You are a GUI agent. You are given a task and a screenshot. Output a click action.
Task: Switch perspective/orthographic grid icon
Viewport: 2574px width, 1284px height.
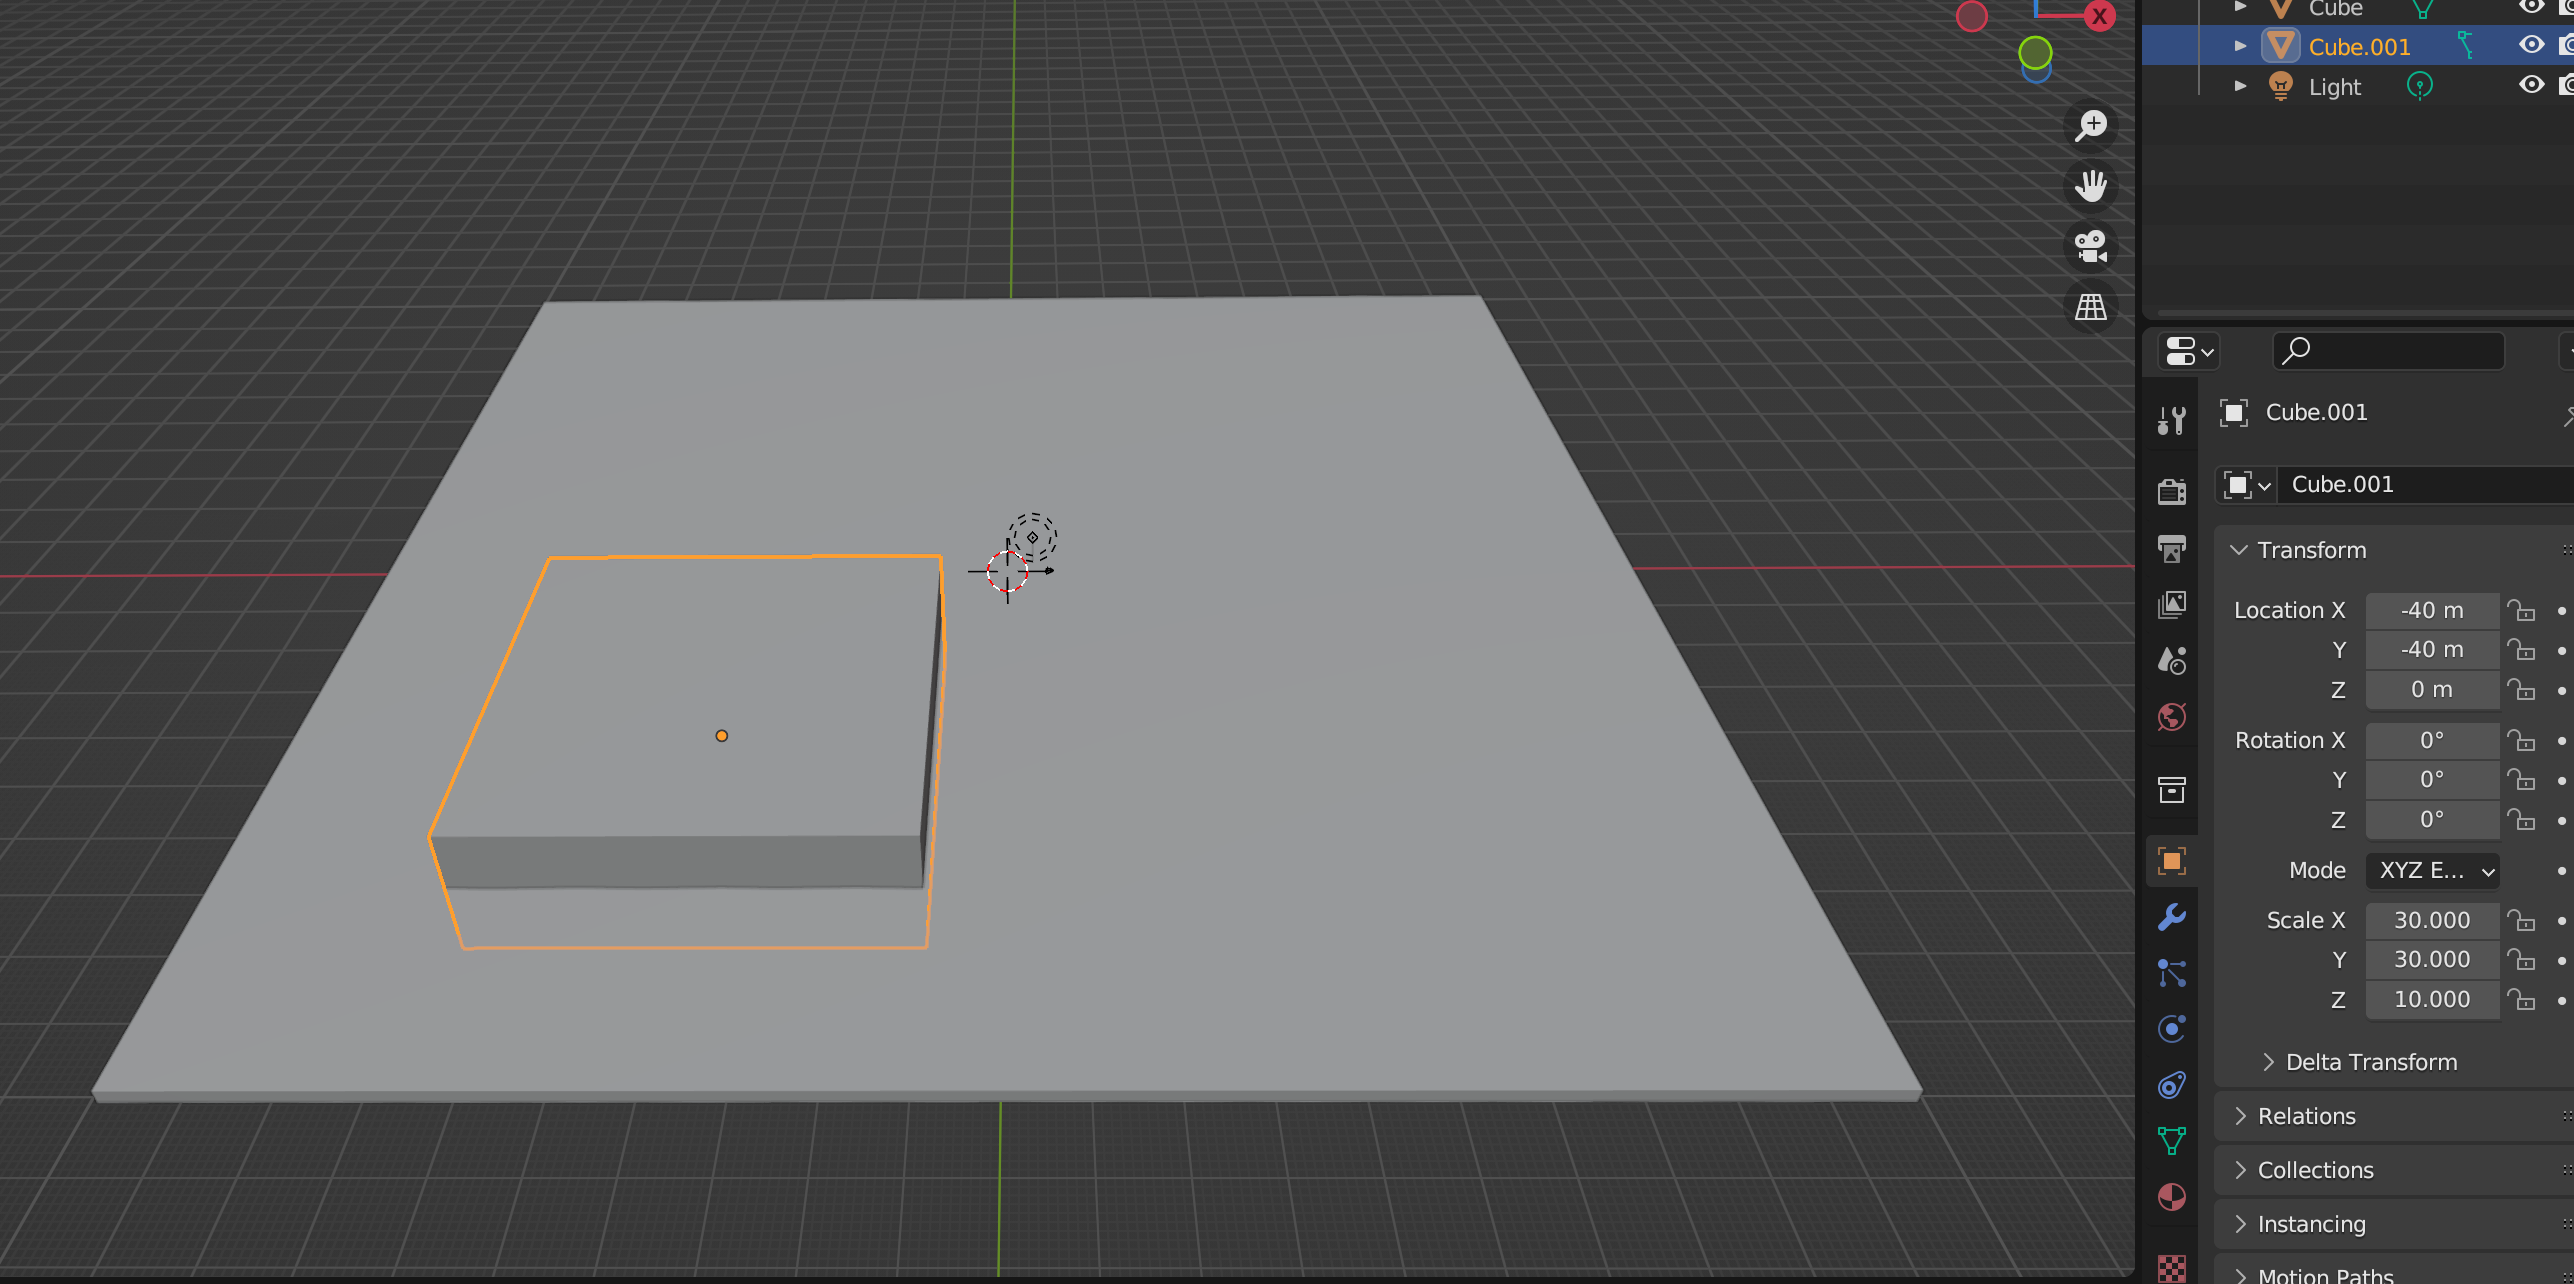pos(2091,307)
